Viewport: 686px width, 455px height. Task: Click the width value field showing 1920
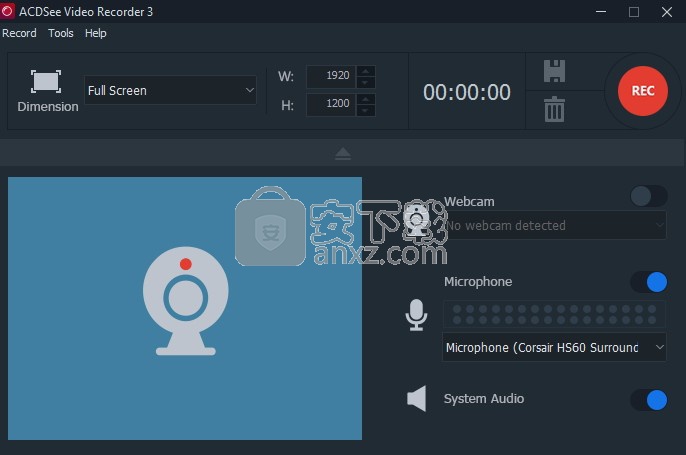(x=331, y=76)
